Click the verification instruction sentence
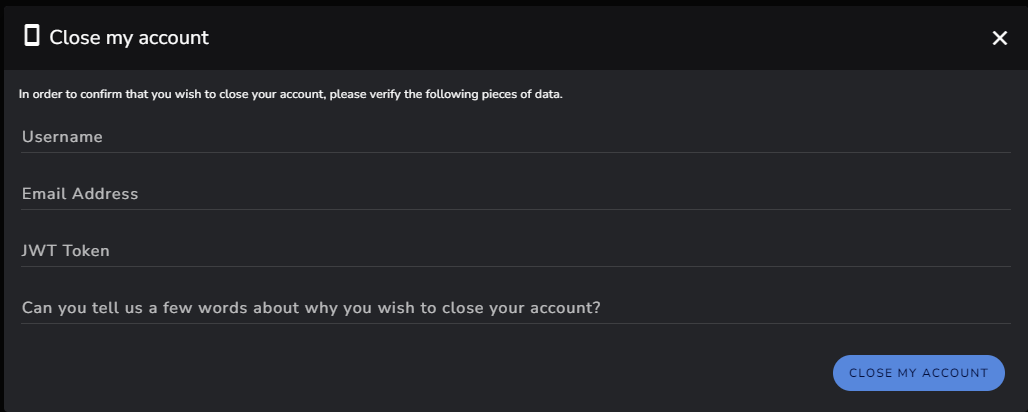1028x412 pixels. [290, 94]
